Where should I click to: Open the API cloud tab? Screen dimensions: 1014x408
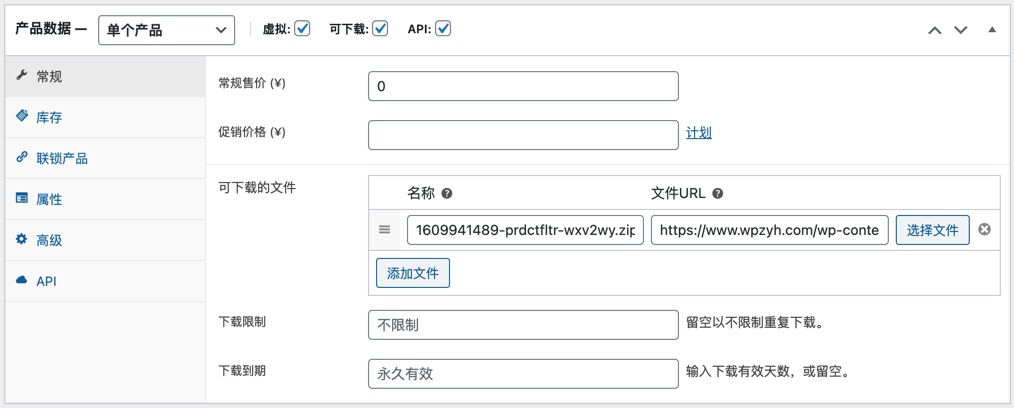pos(105,281)
